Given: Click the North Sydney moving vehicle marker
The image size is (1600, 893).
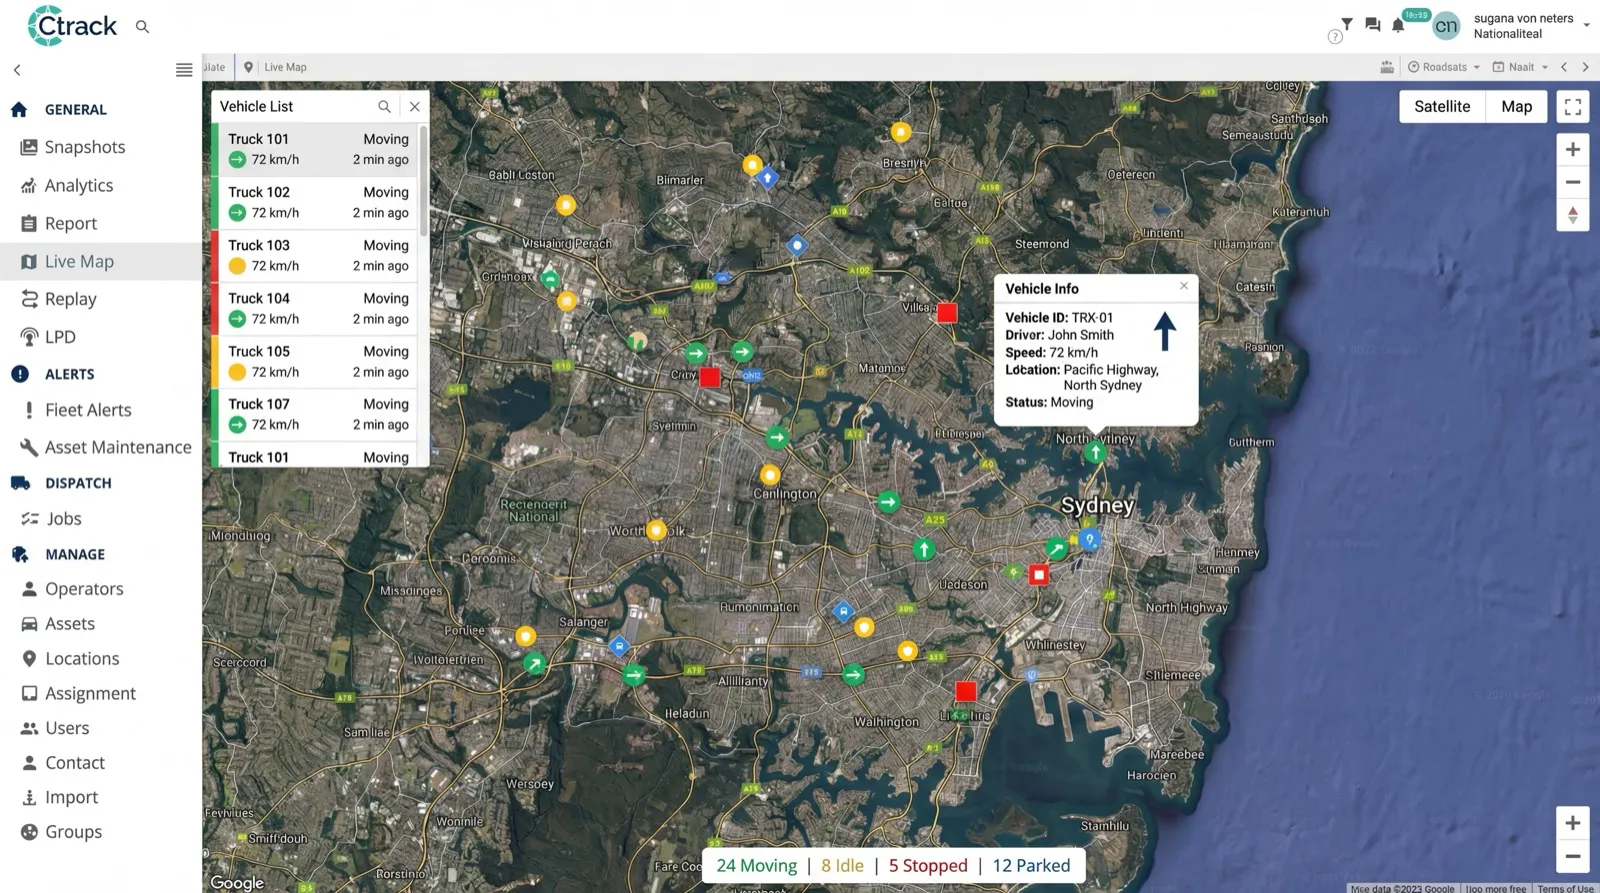Looking at the screenshot, I should click(1096, 452).
